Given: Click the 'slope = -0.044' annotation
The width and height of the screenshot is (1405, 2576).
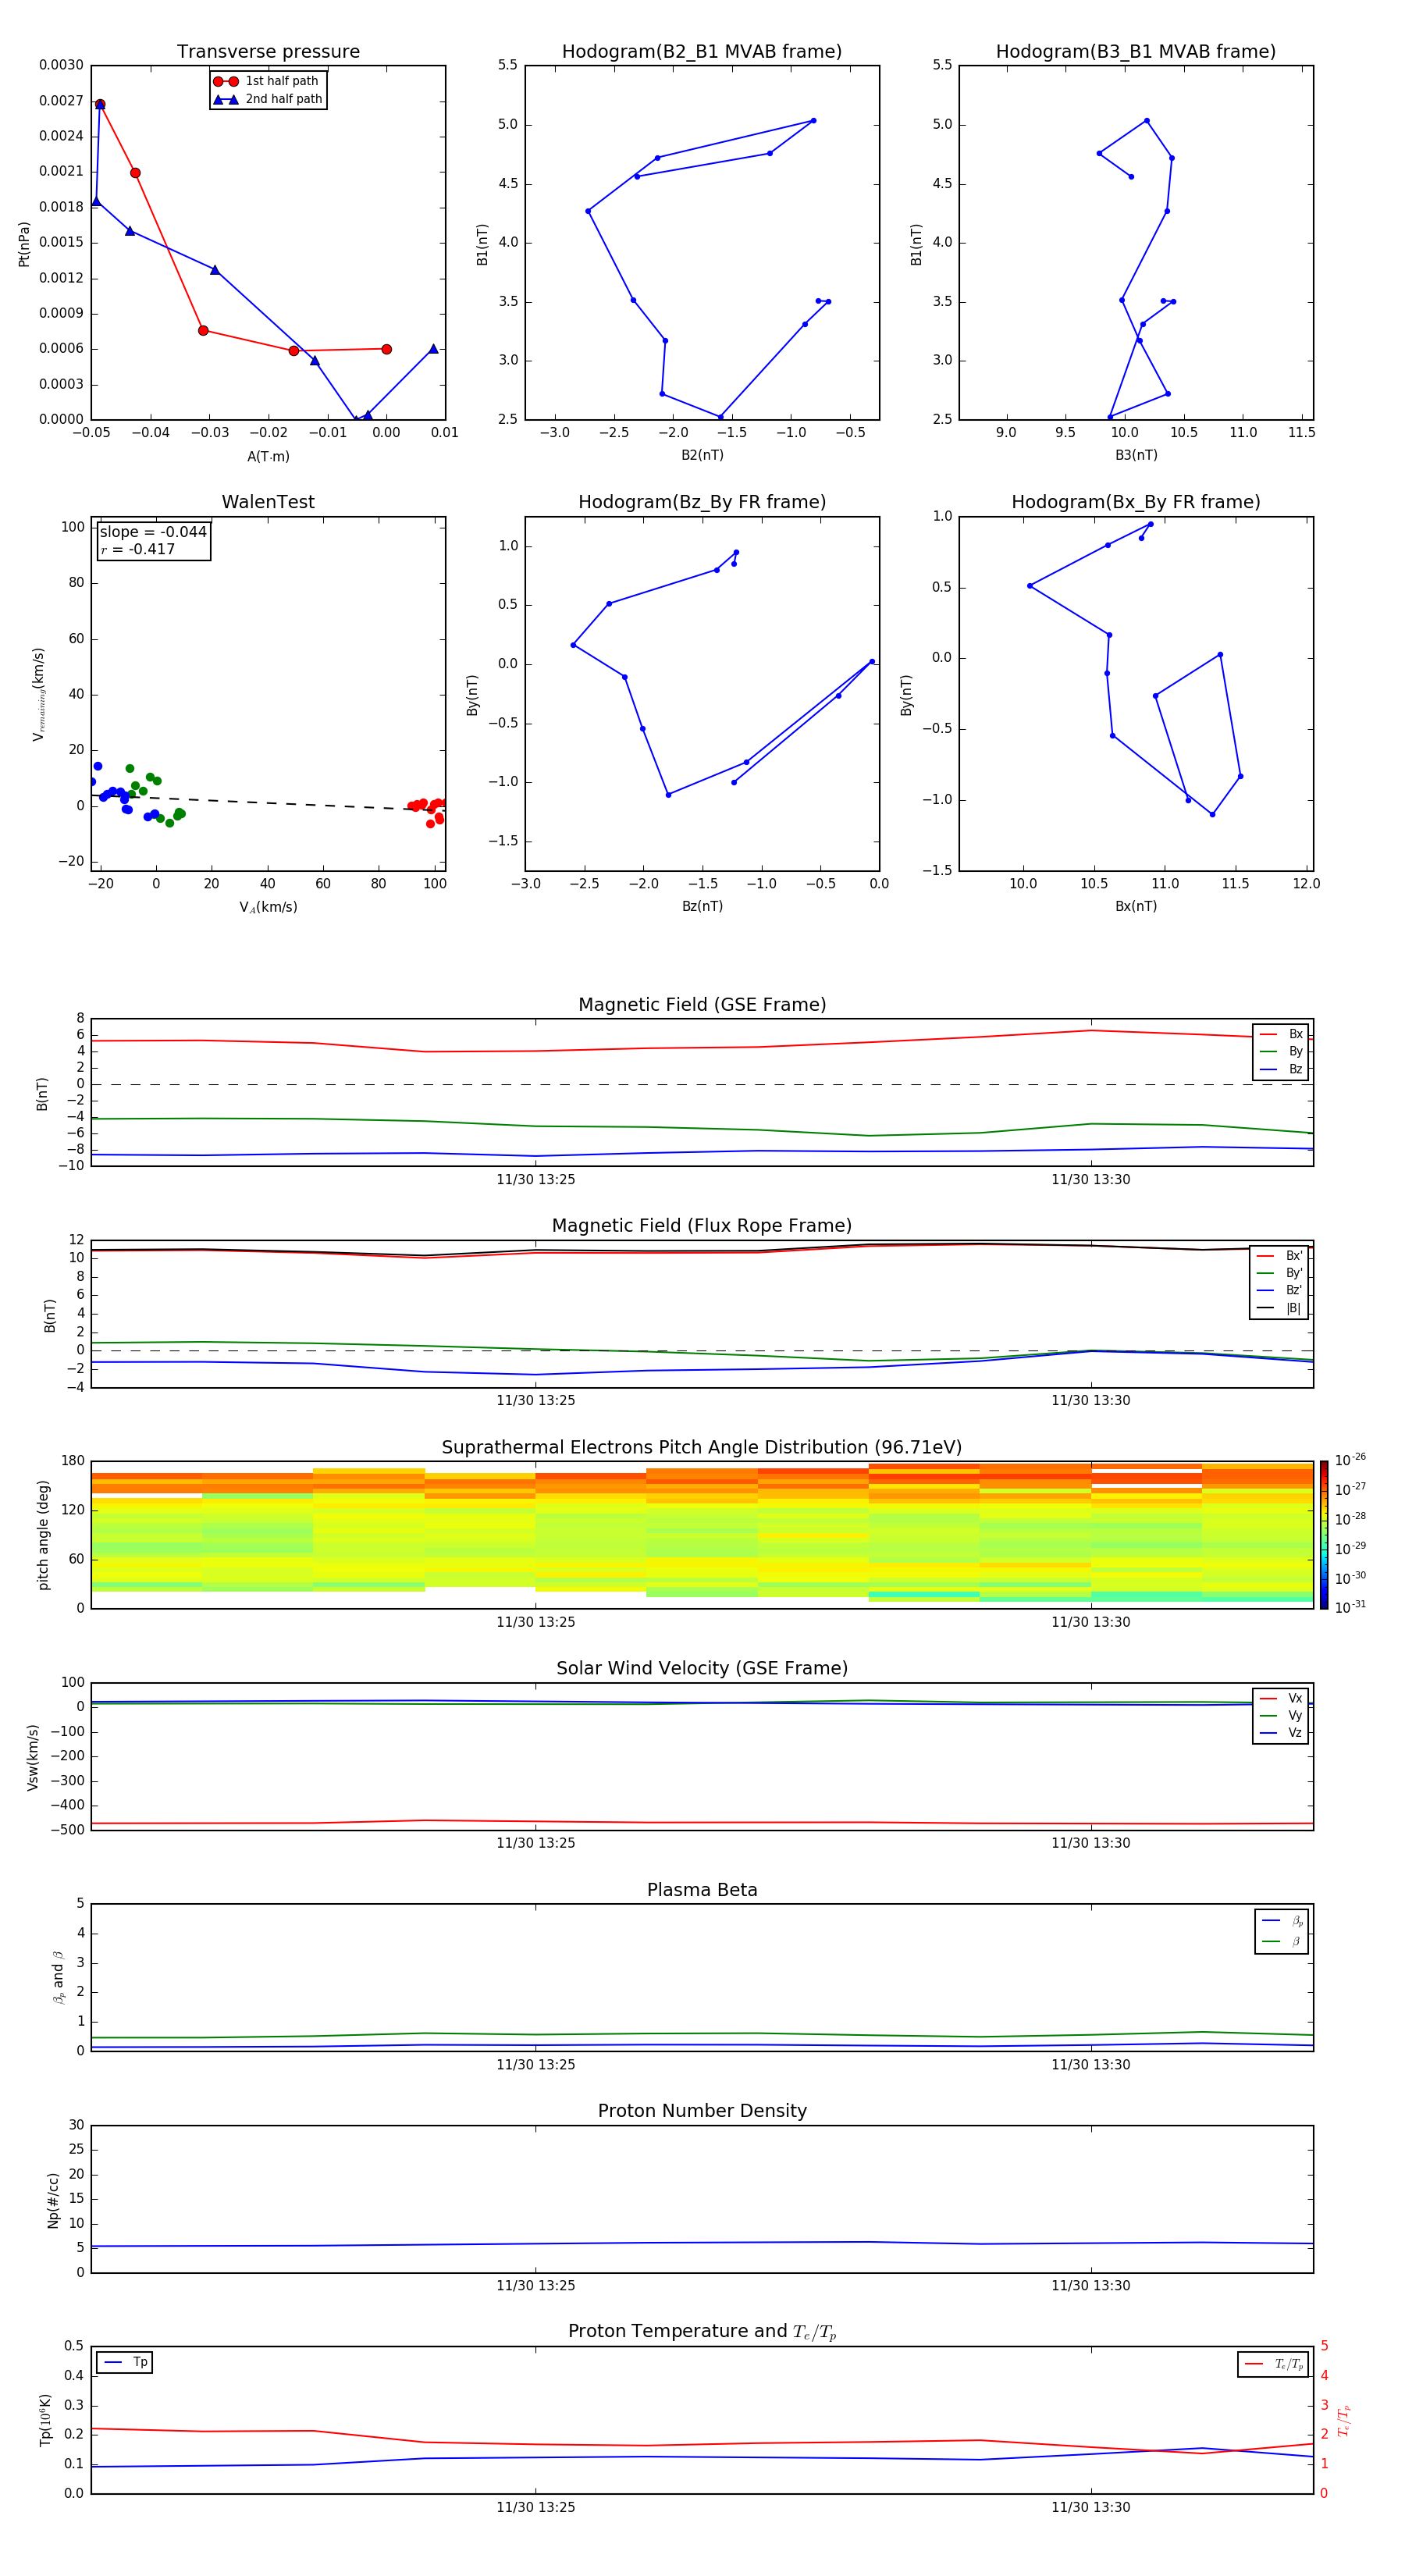Looking at the screenshot, I should (153, 532).
